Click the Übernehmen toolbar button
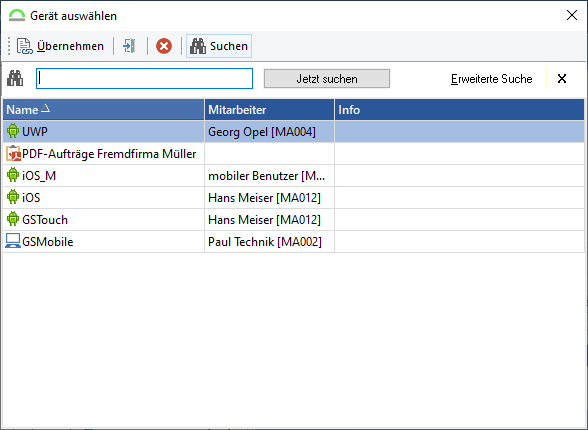Viewport: 588px width, 430px height. (x=60, y=46)
